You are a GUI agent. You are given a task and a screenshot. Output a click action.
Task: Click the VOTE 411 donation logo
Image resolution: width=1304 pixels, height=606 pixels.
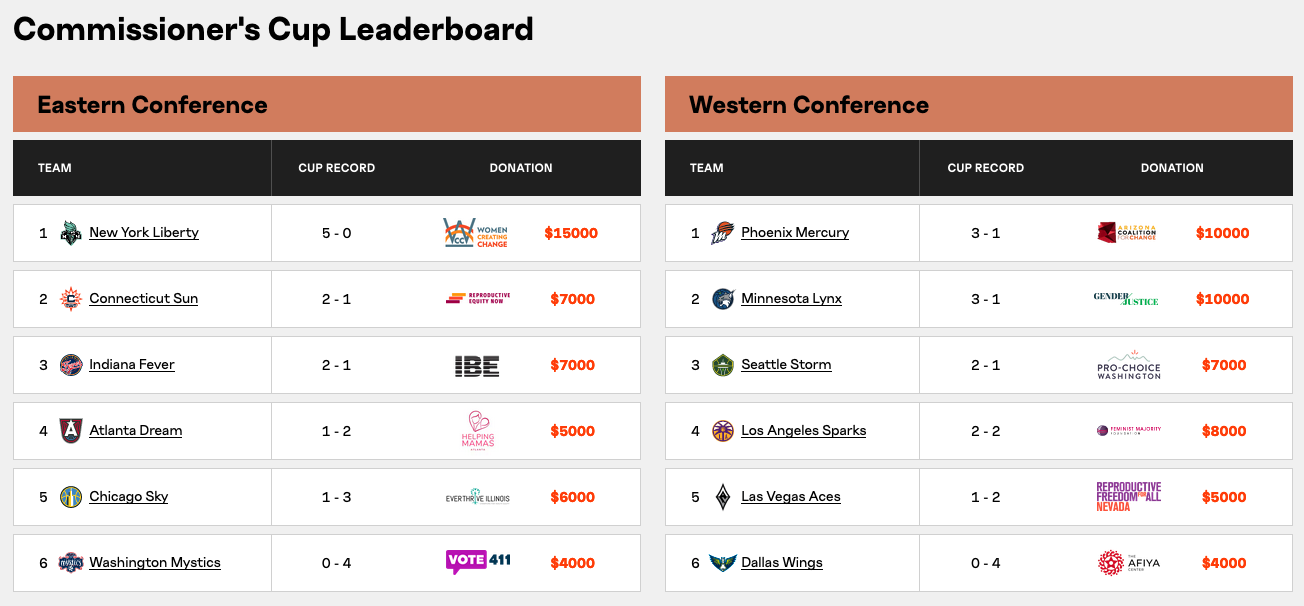pyautogui.click(x=478, y=561)
